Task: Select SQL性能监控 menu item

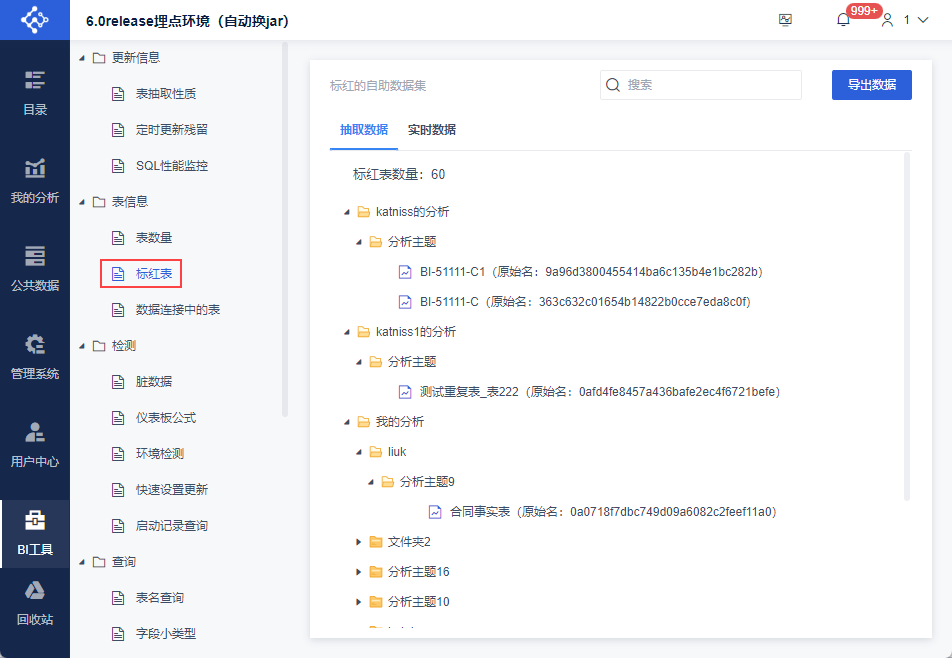Action: click(x=171, y=166)
